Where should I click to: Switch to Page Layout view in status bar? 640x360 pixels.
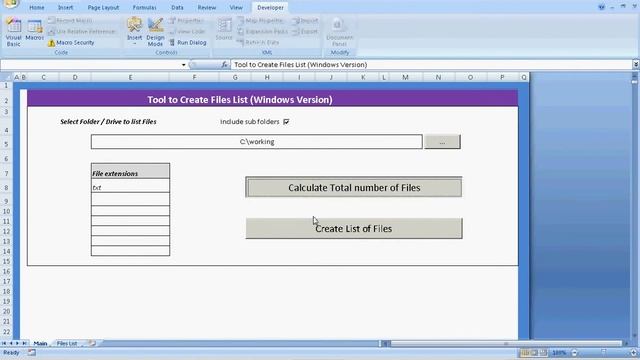pos(534,353)
